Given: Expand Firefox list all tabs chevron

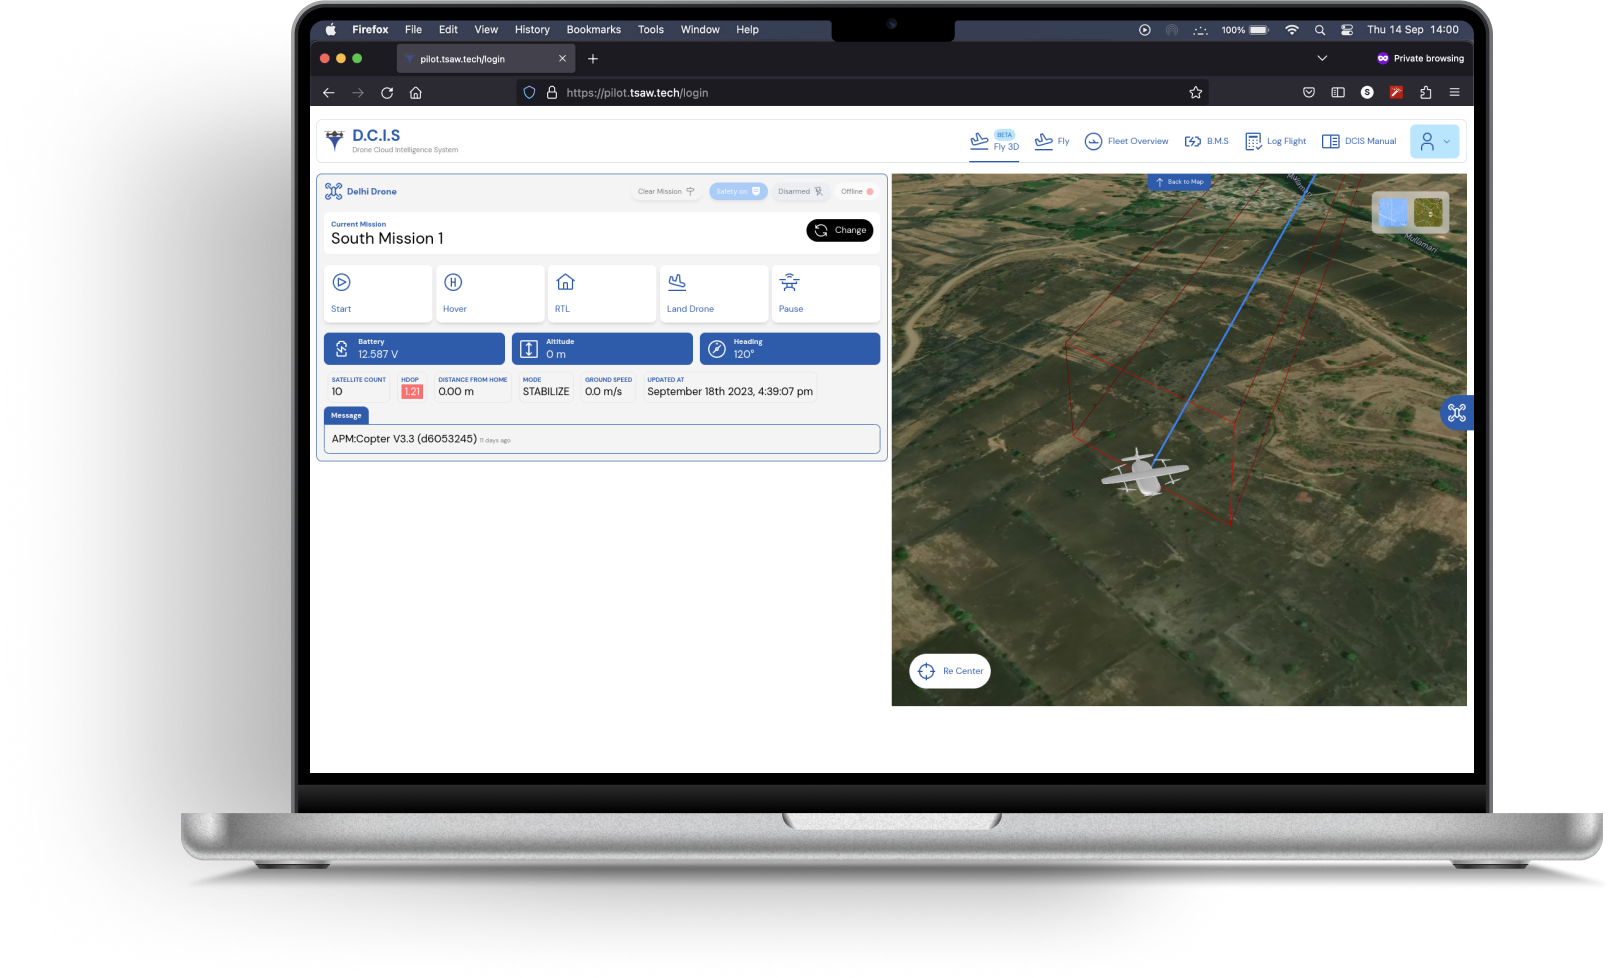Looking at the screenshot, I should [1322, 59].
